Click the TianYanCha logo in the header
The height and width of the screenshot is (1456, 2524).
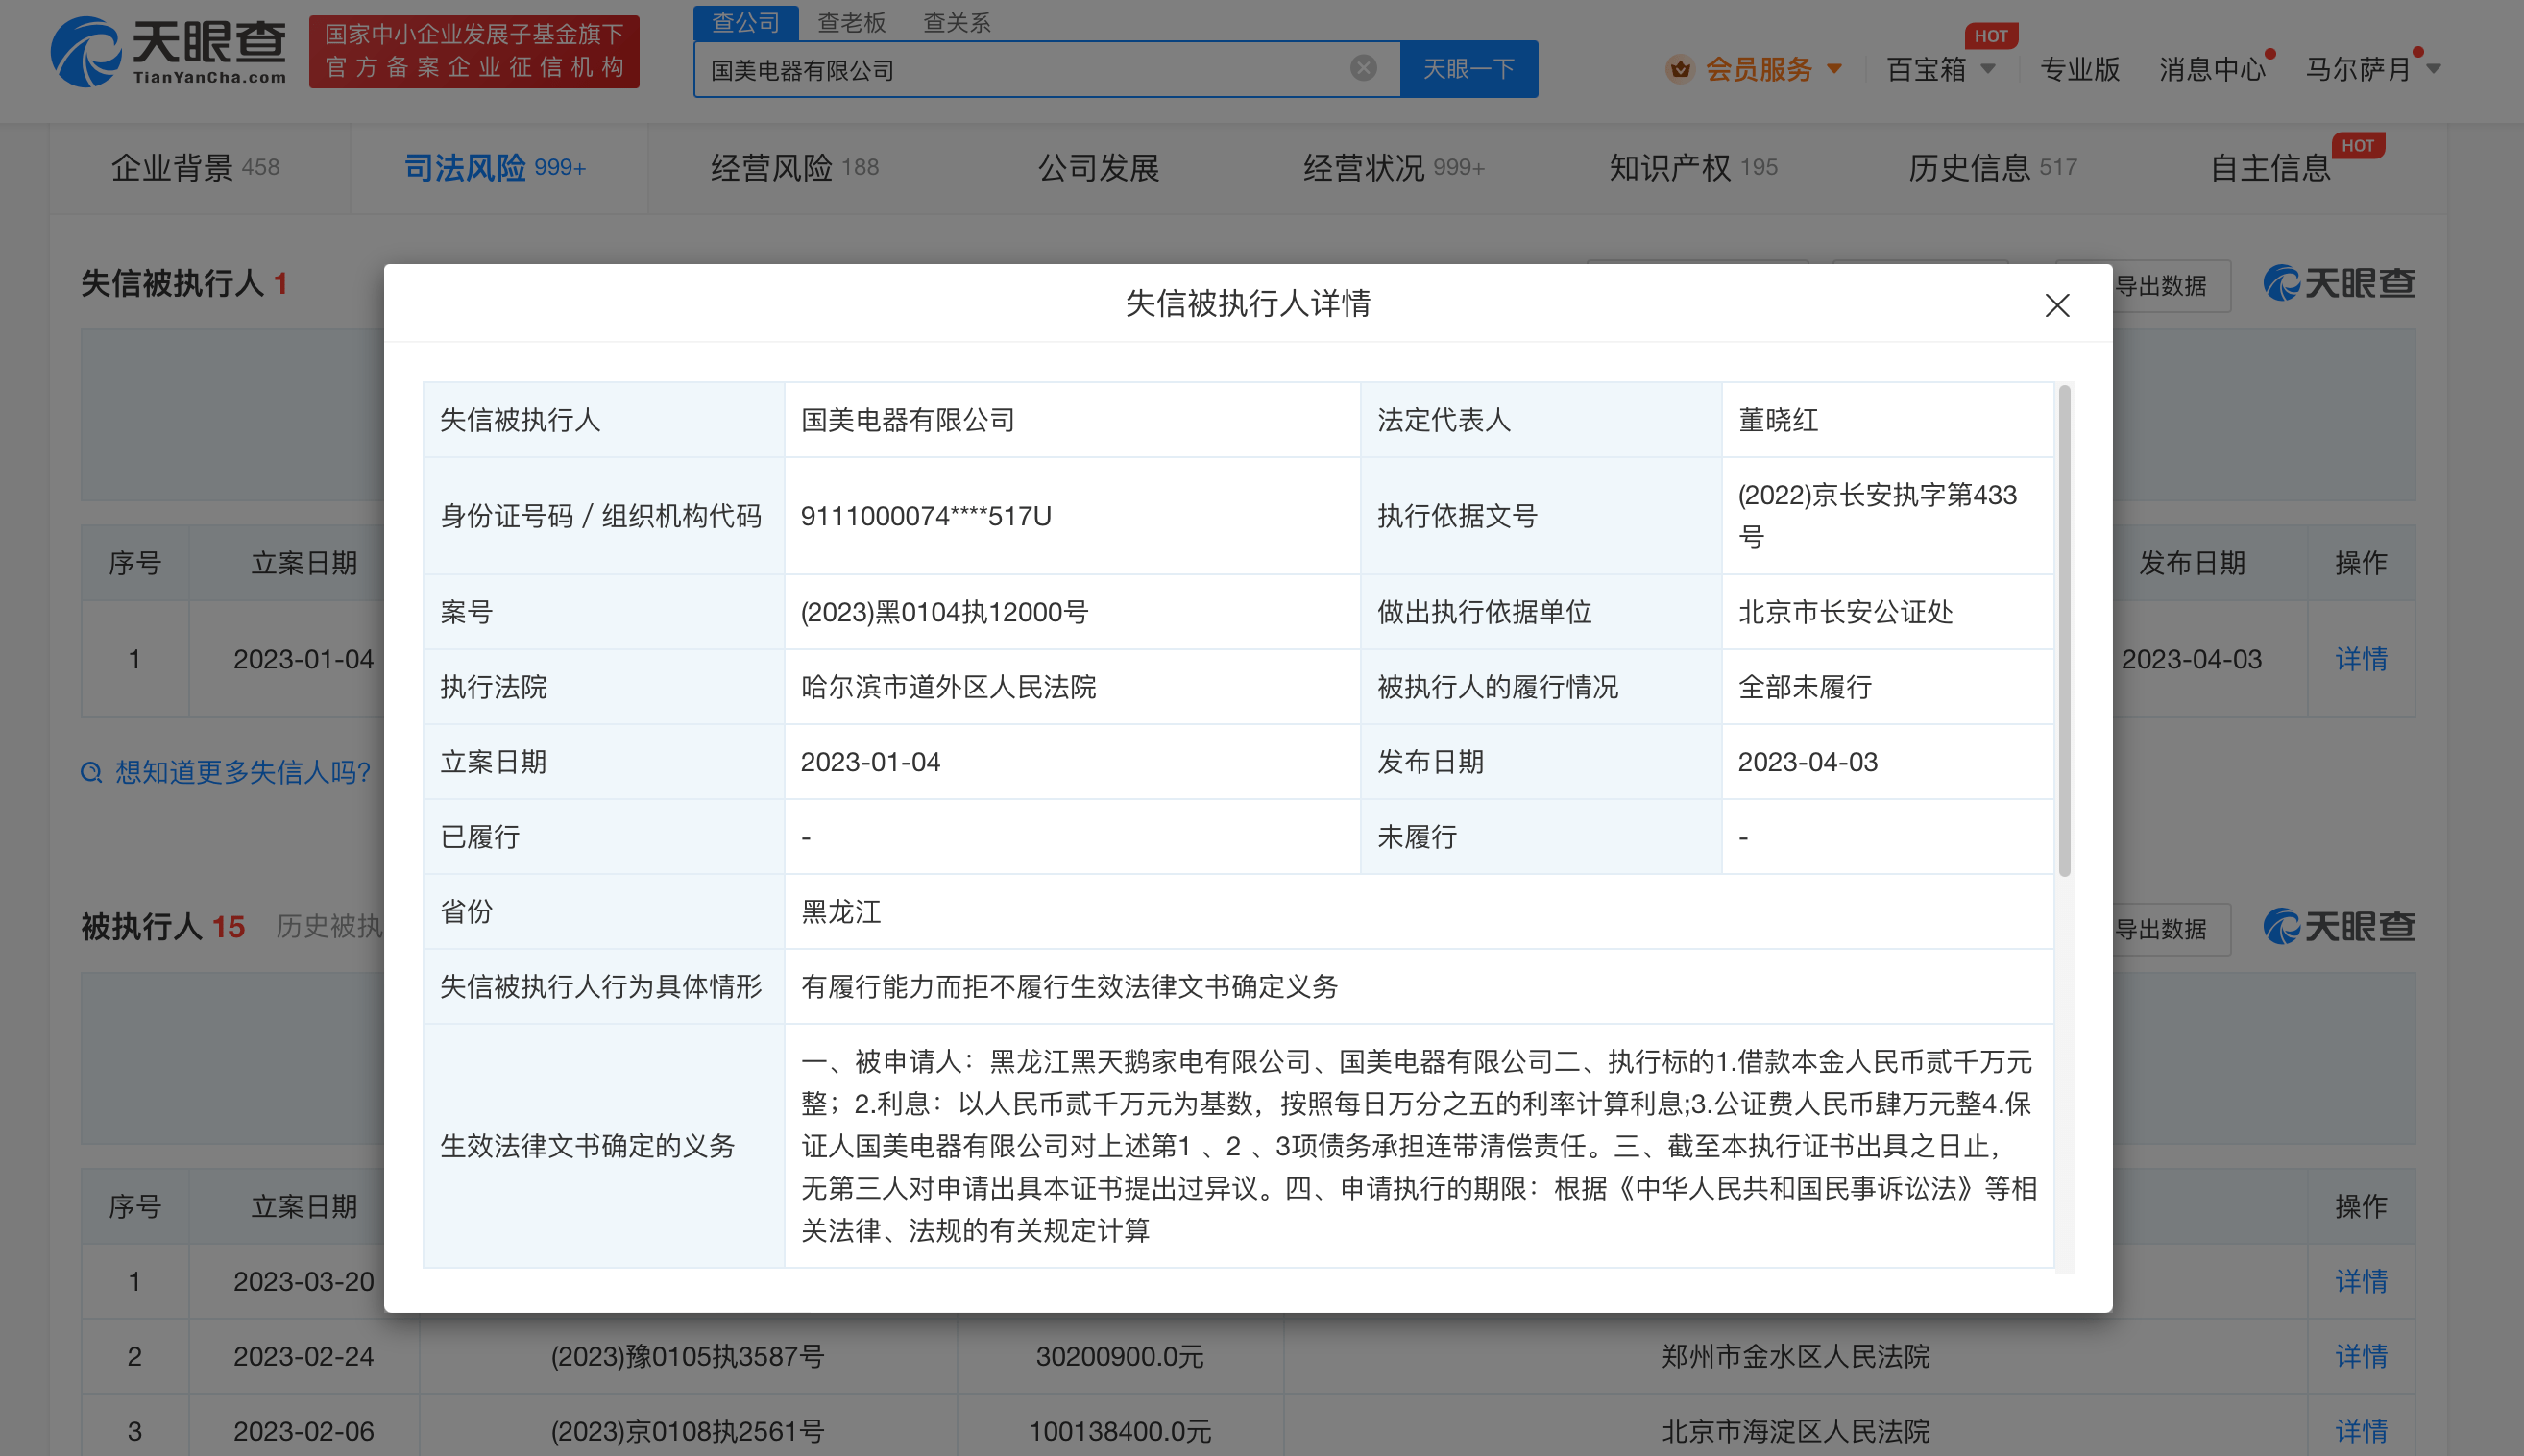[x=168, y=51]
